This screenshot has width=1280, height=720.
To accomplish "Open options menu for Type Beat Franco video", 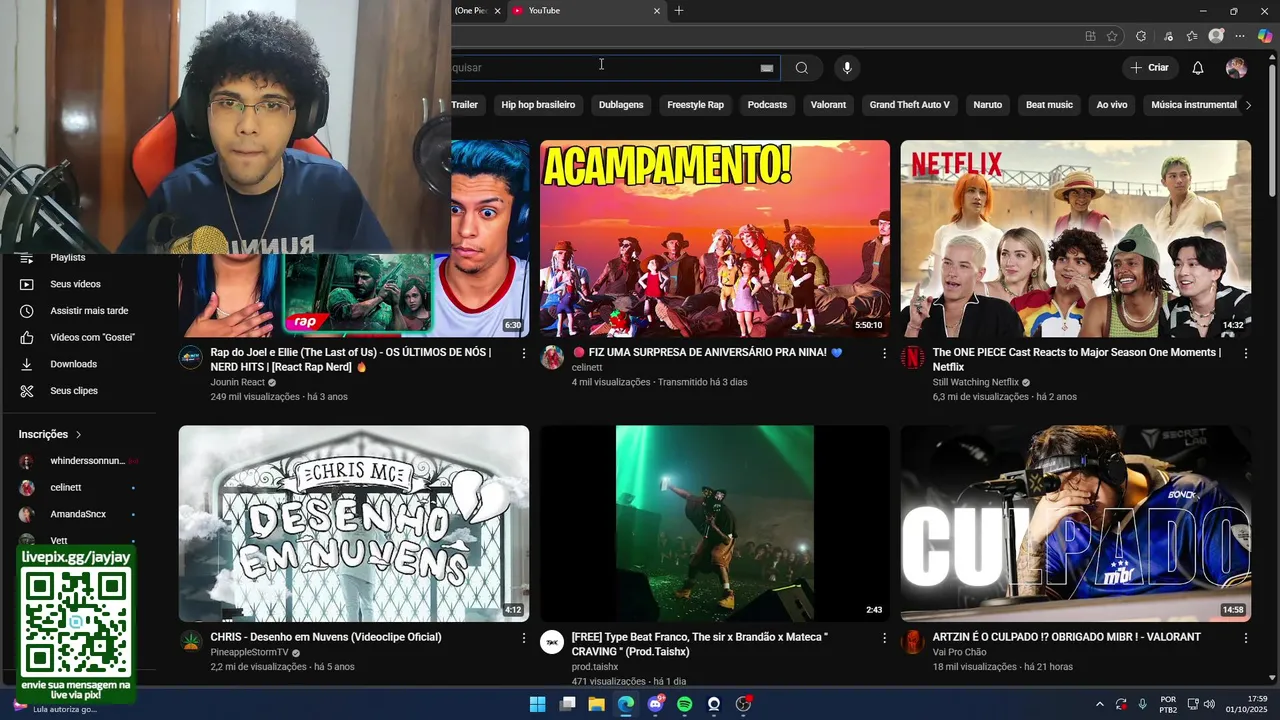I will [x=884, y=638].
